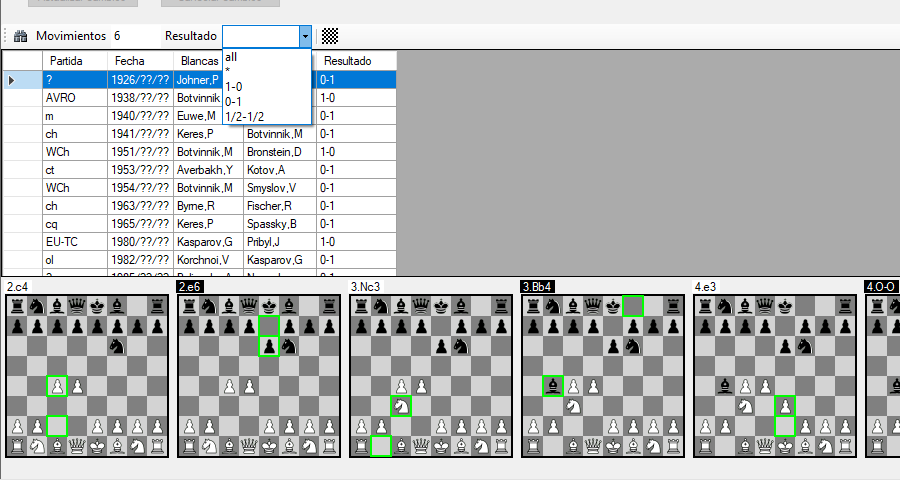This screenshot has width=900, height=480.
Task: Click Averbakh,Y cell
Action: coord(208,170)
